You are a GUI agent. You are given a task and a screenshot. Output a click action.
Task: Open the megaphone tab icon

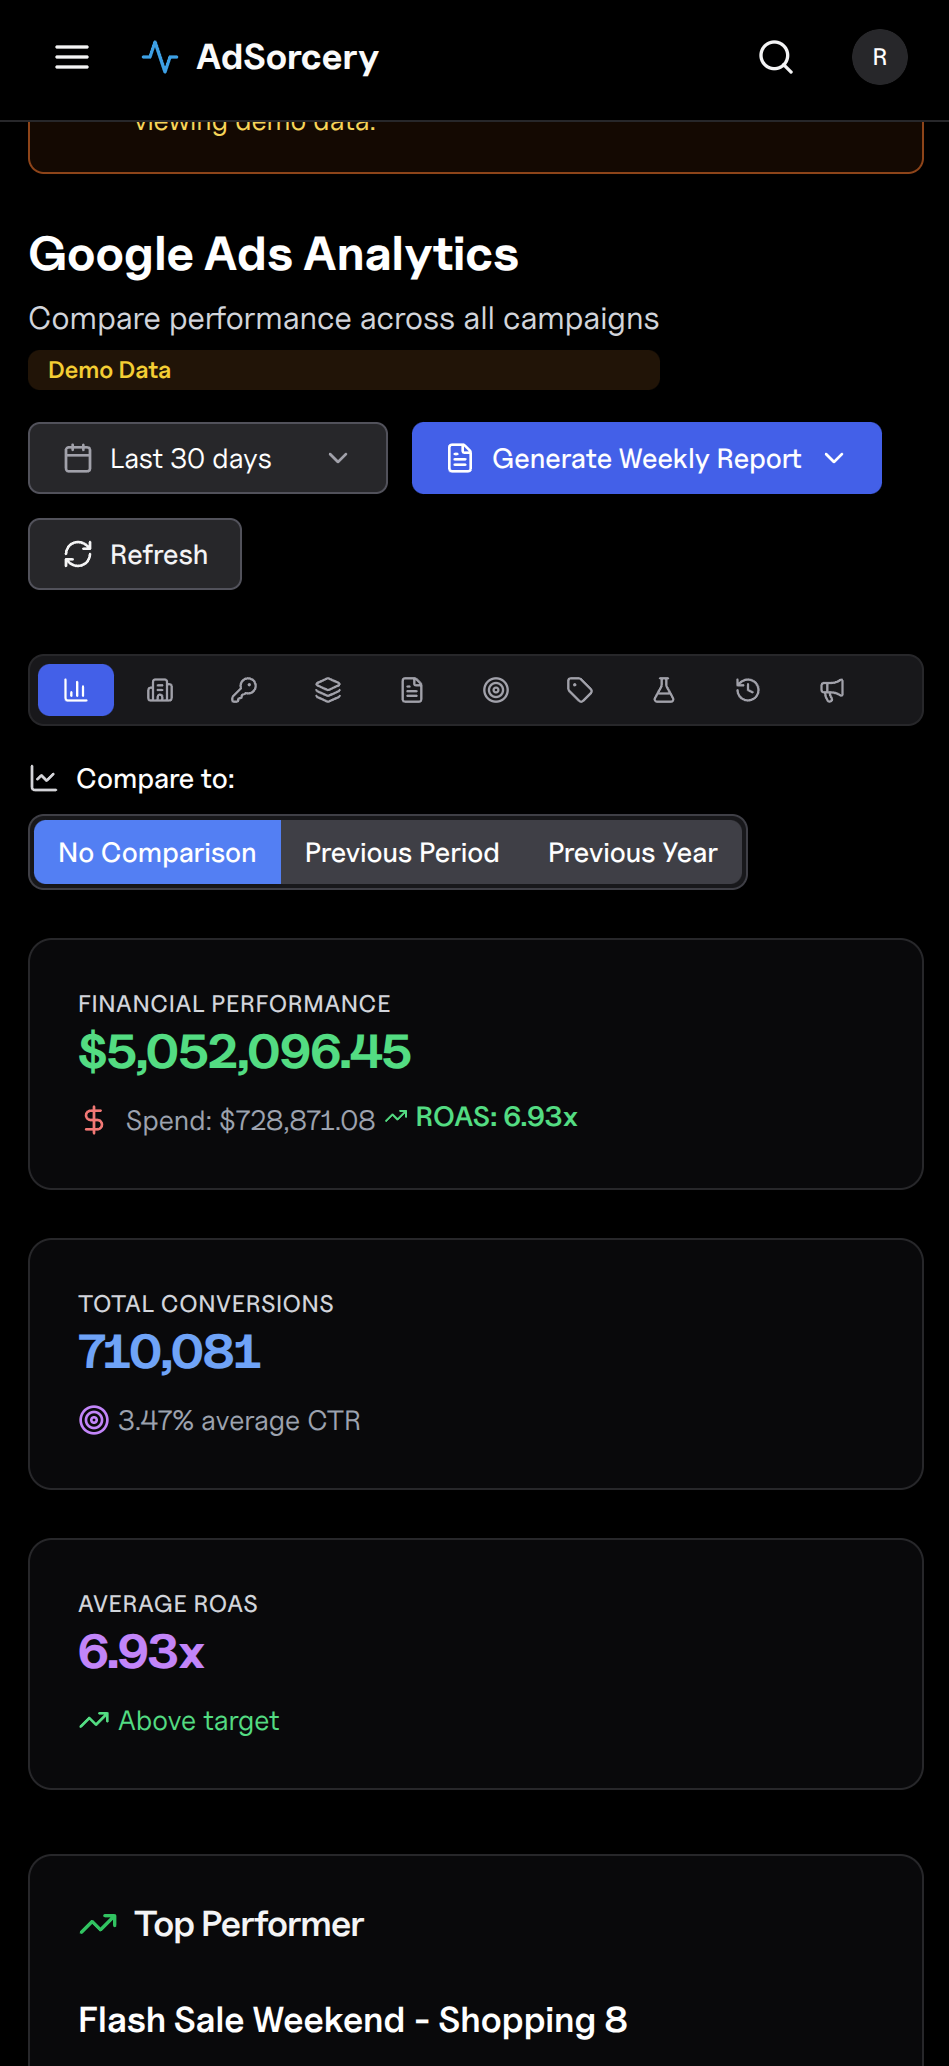[x=832, y=690]
